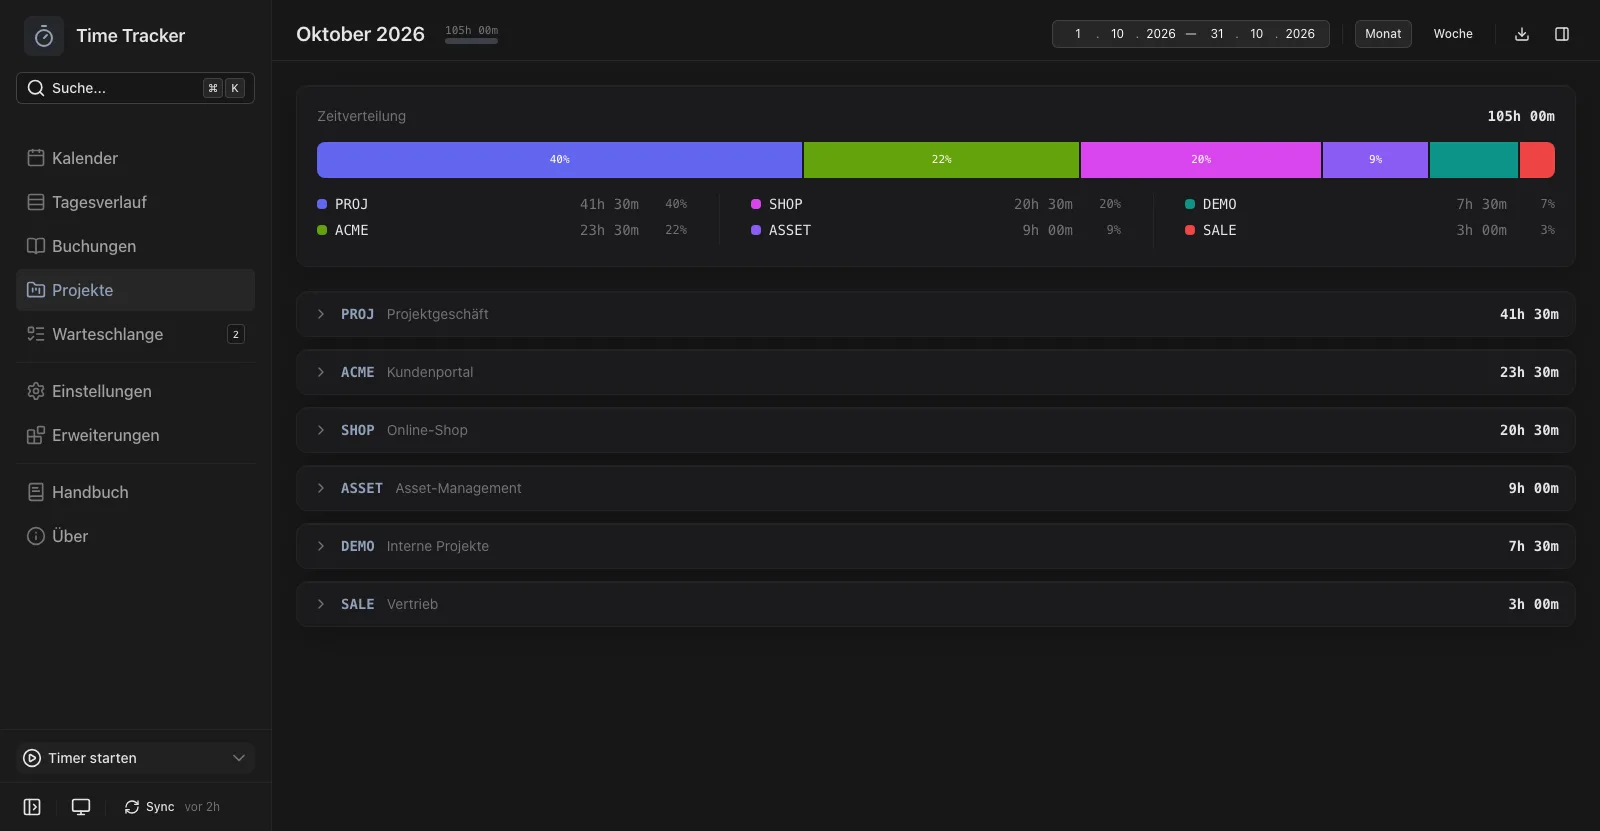Viewport: 1600px width, 831px height.
Task: Click the purple 9% ASSET bar segment
Action: pos(1375,160)
